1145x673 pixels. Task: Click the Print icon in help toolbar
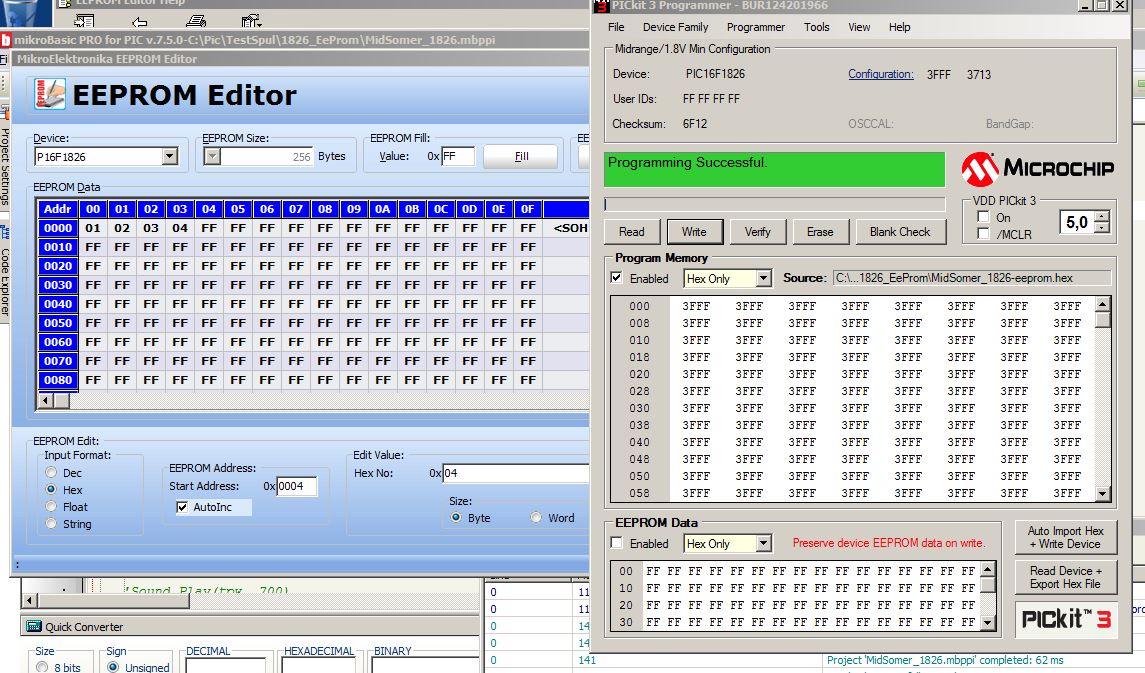pyautogui.click(x=195, y=20)
